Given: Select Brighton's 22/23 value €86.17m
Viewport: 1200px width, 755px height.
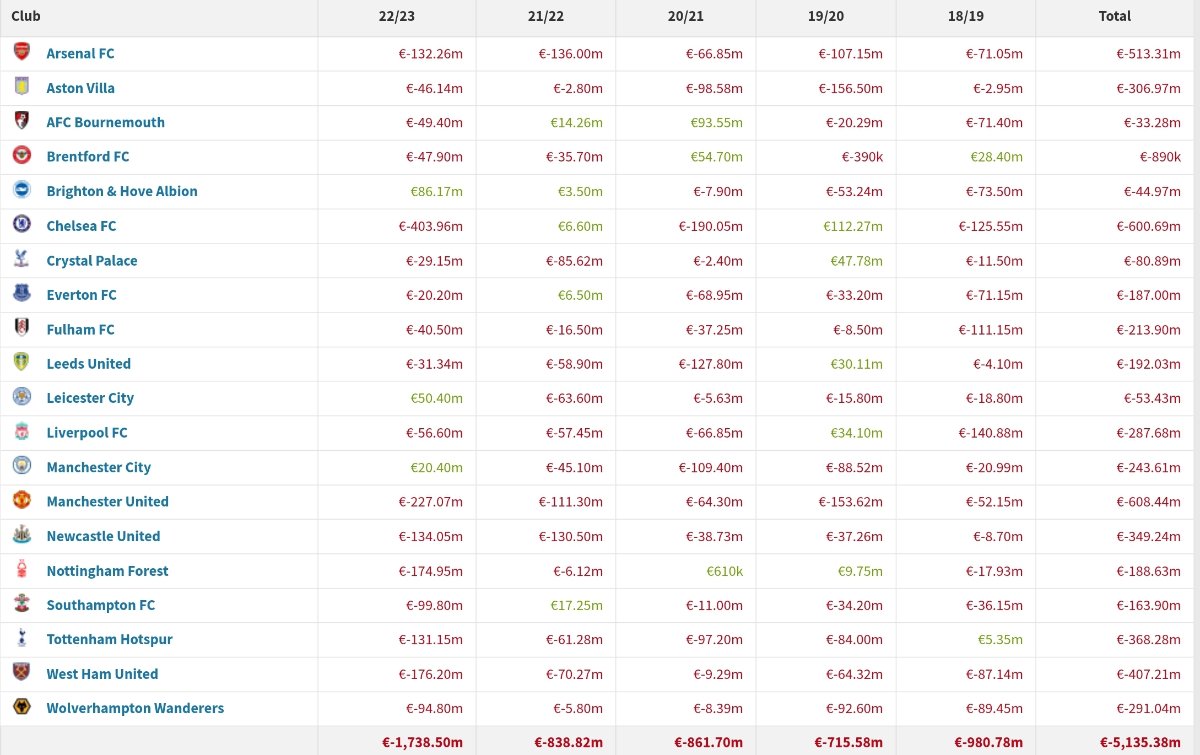Looking at the screenshot, I should 437,191.
